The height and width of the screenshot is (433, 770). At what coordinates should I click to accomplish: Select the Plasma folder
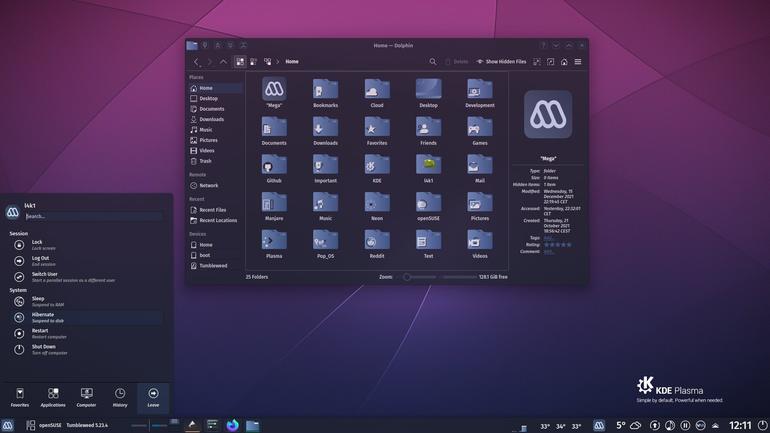(x=274, y=244)
